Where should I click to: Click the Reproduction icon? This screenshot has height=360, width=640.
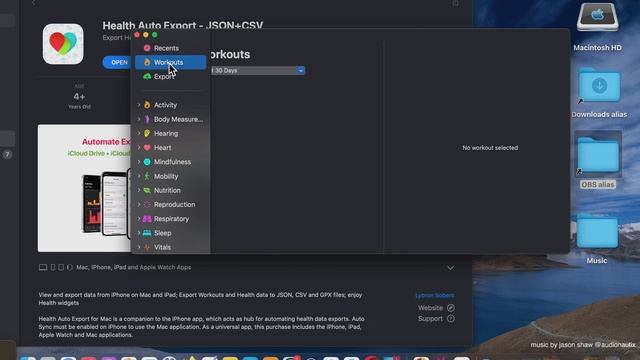pyautogui.click(x=147, y=204)
